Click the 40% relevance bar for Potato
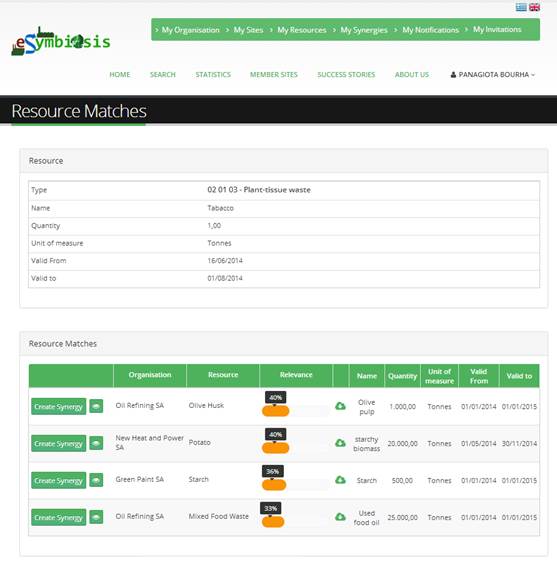This screenshot has height=567, width=557. [276, 448]
